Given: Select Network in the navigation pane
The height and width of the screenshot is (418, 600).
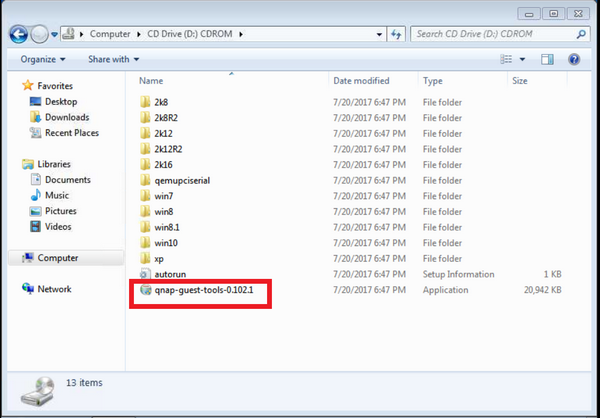Looking at the screenshot, I should pyautogui.click(x=54, y=289).
